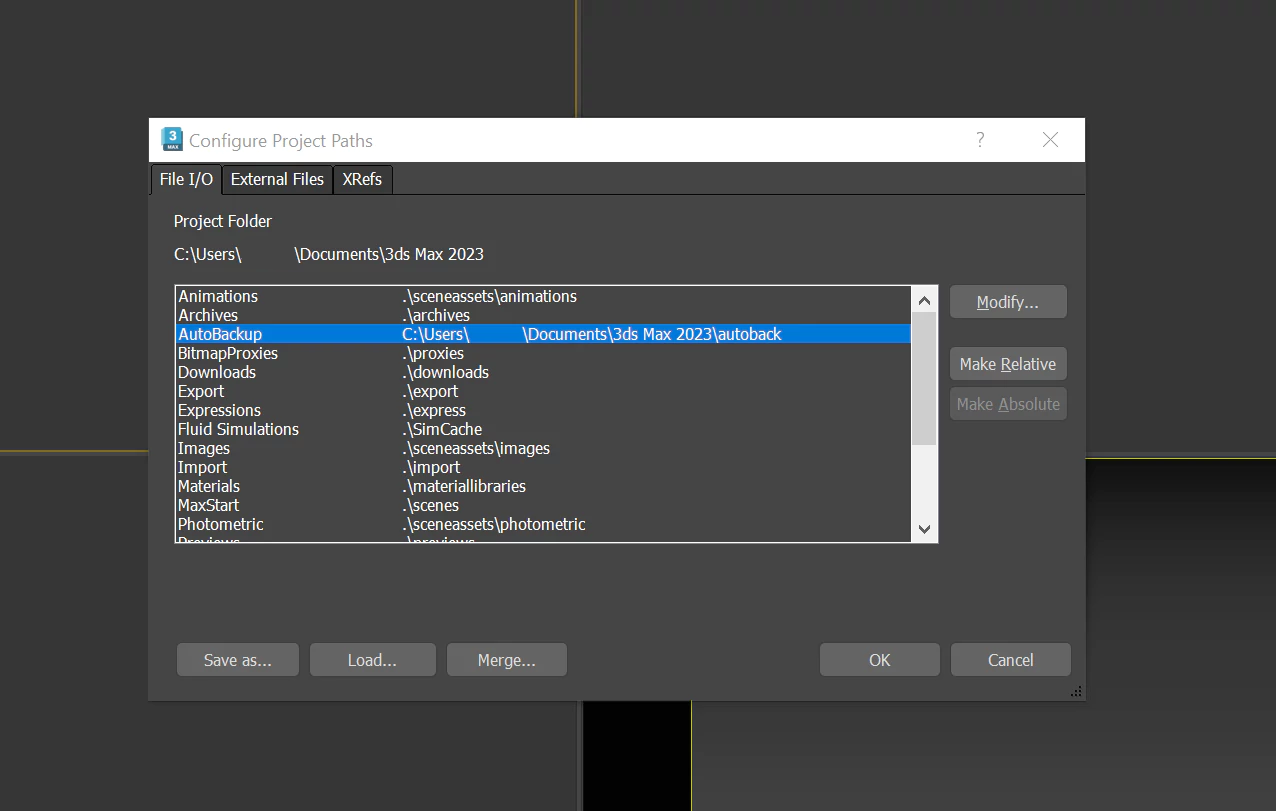Image resolution: width=1276 pixels, height=811 pixels.
Task: Click the scrollbar up arrow
Action: (923, 299)
